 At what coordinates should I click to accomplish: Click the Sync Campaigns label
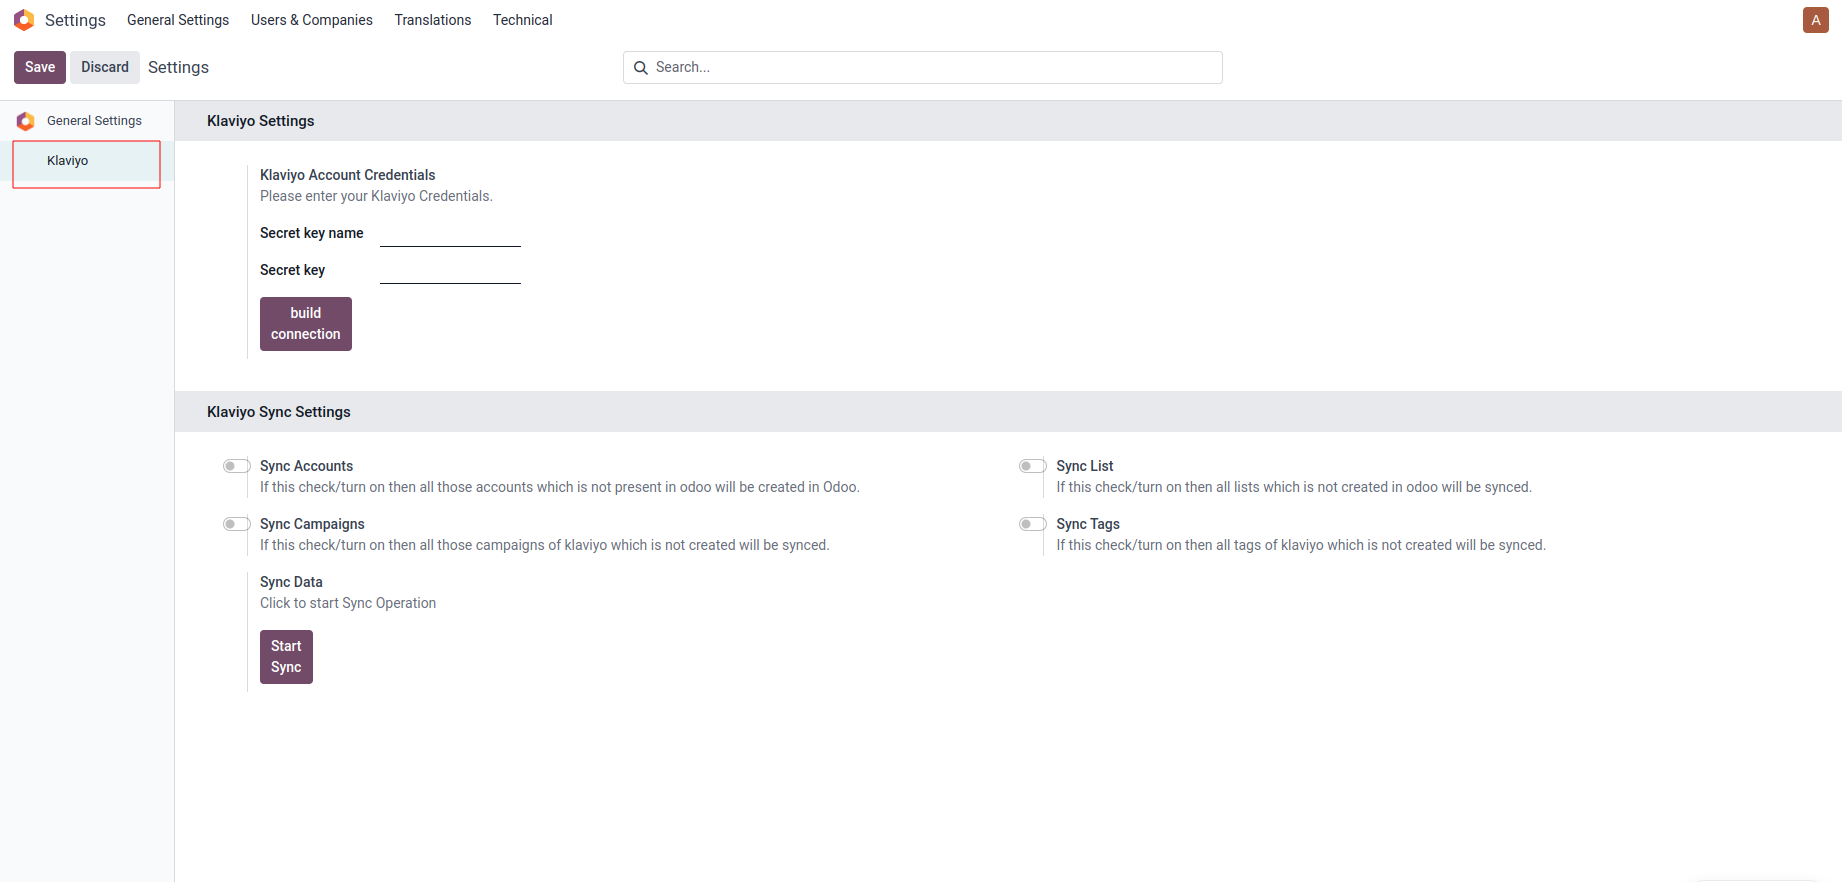[312, 524]
